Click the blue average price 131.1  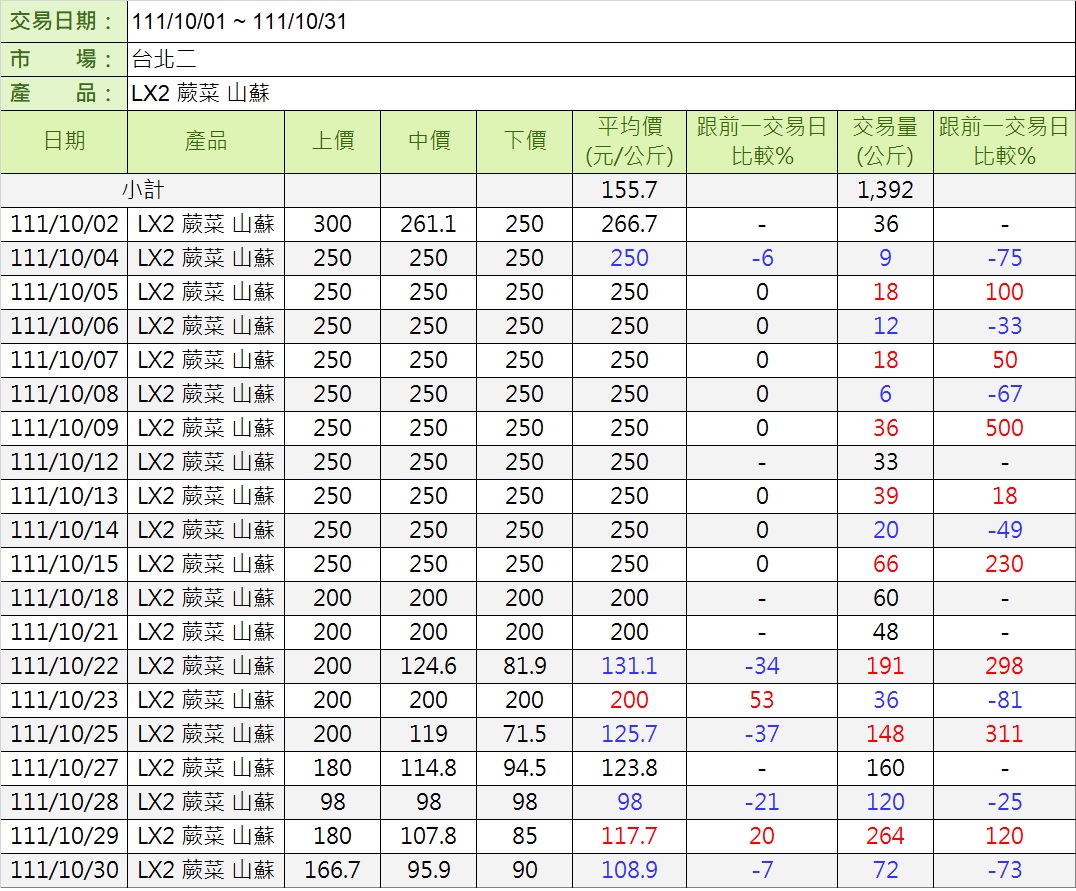coord(629,666)
